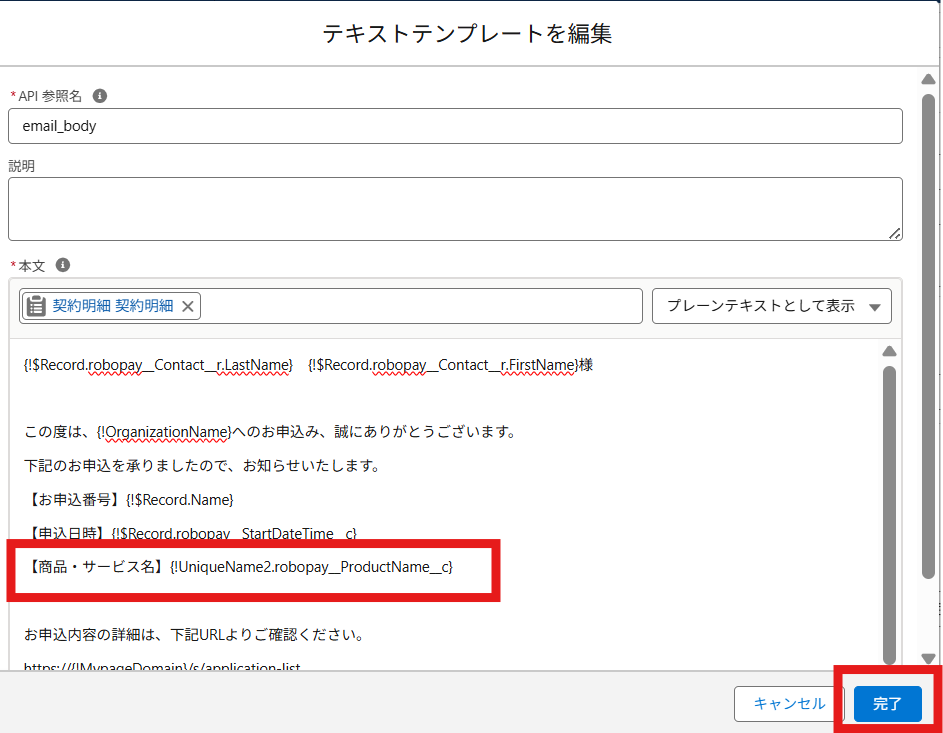This screenshot has height=733, width=943.
Task: Click the API 参照名 field containing email_body
Action: click(455, 126)
